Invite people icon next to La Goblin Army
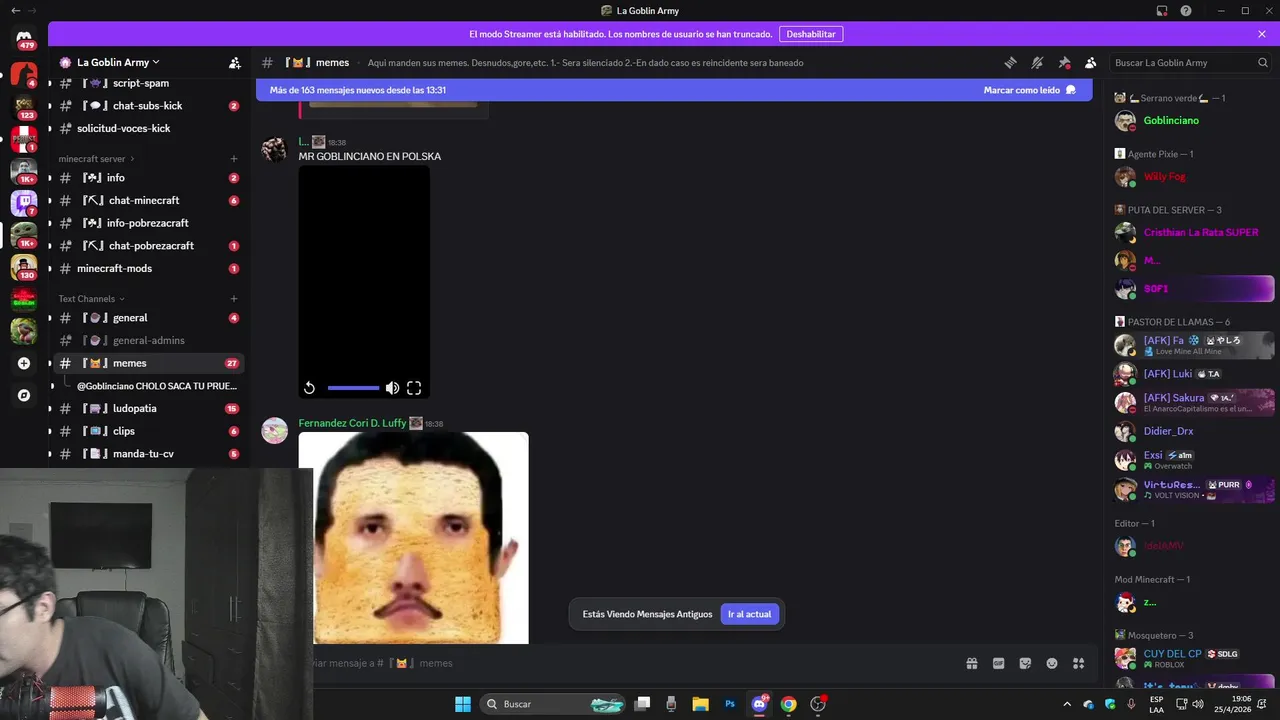The width and height of the screenshot is (1280, 720). tap(235, 62)
